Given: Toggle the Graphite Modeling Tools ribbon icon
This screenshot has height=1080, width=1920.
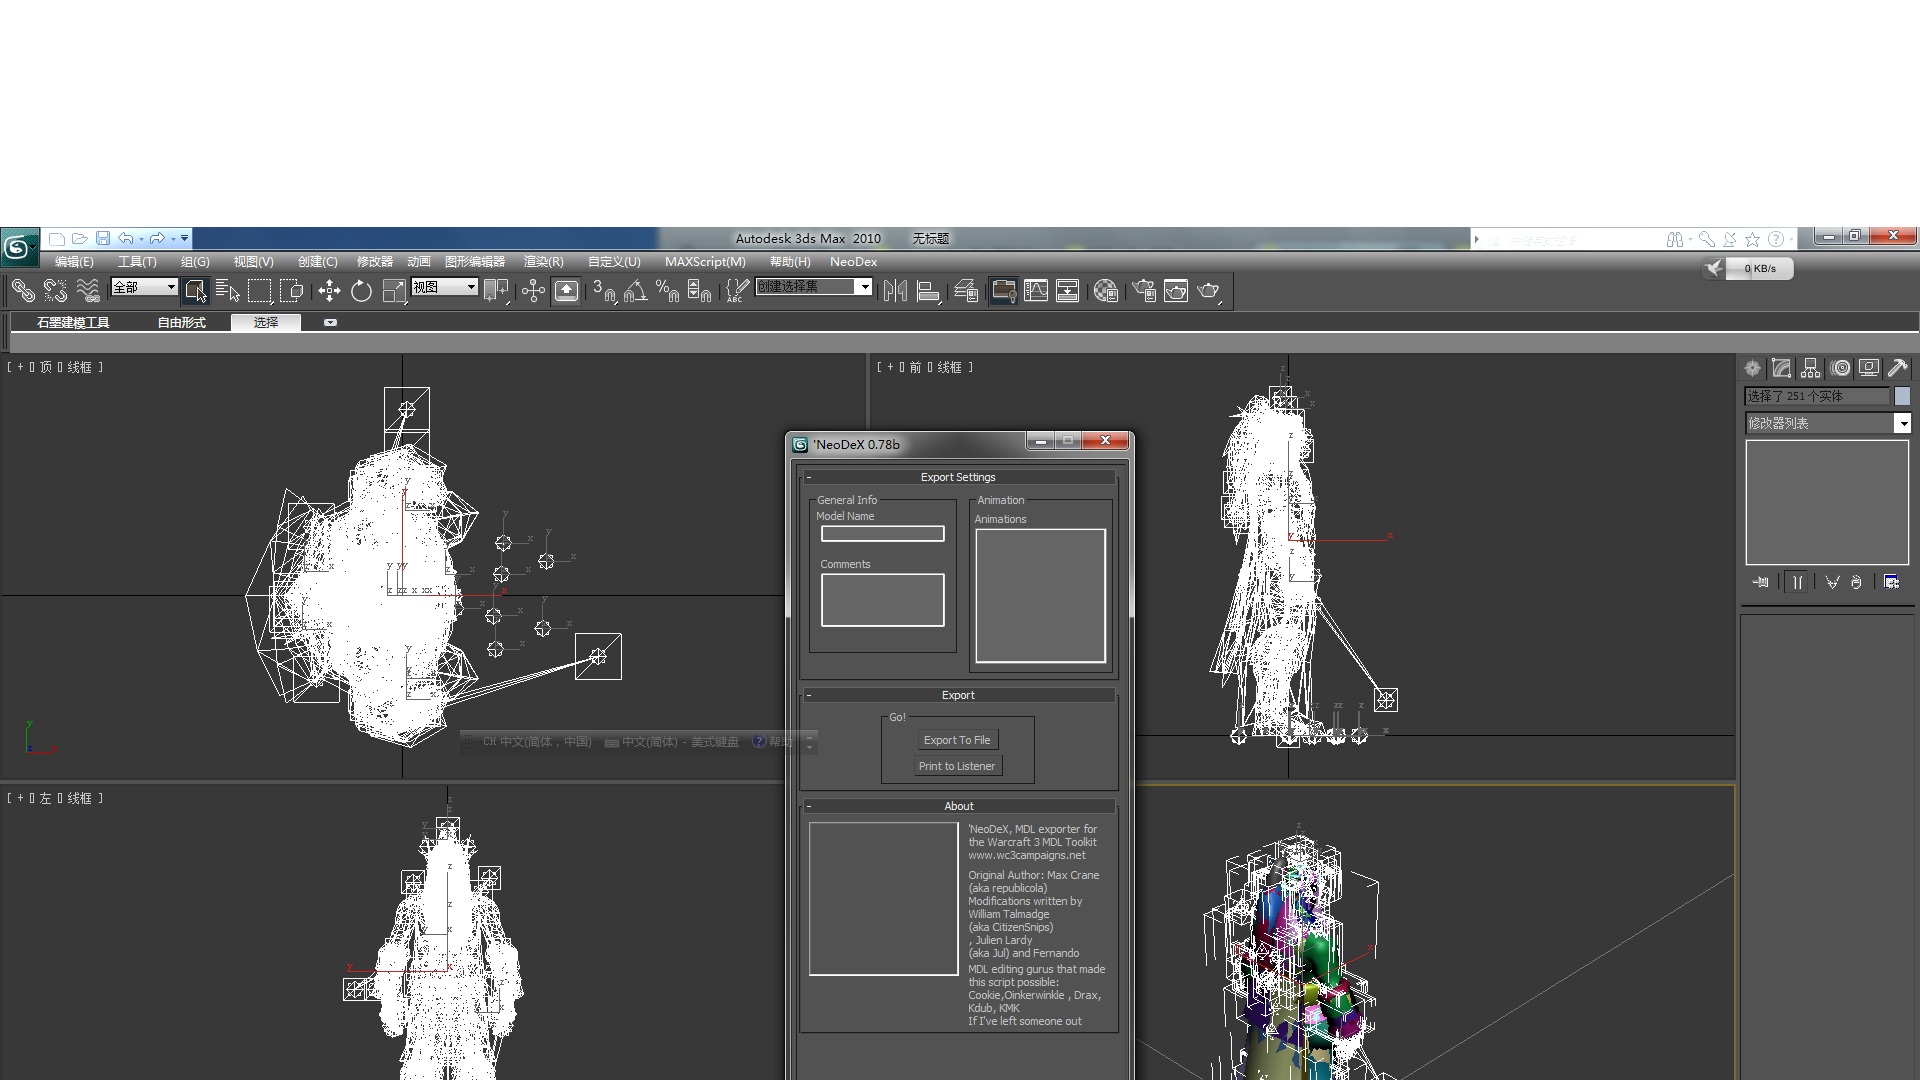Looking at the screenshot, I should [1003, 291].
